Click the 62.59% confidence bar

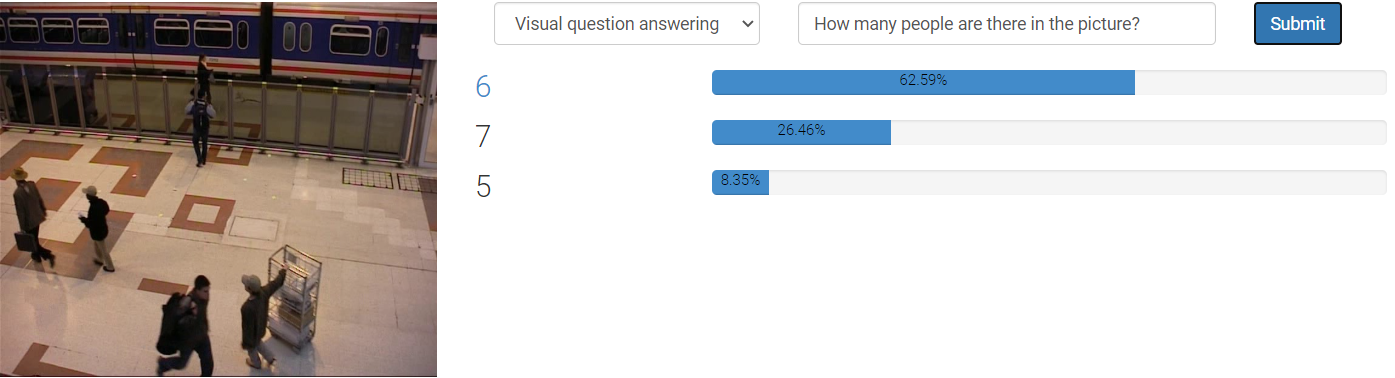(x=923, y=82)
